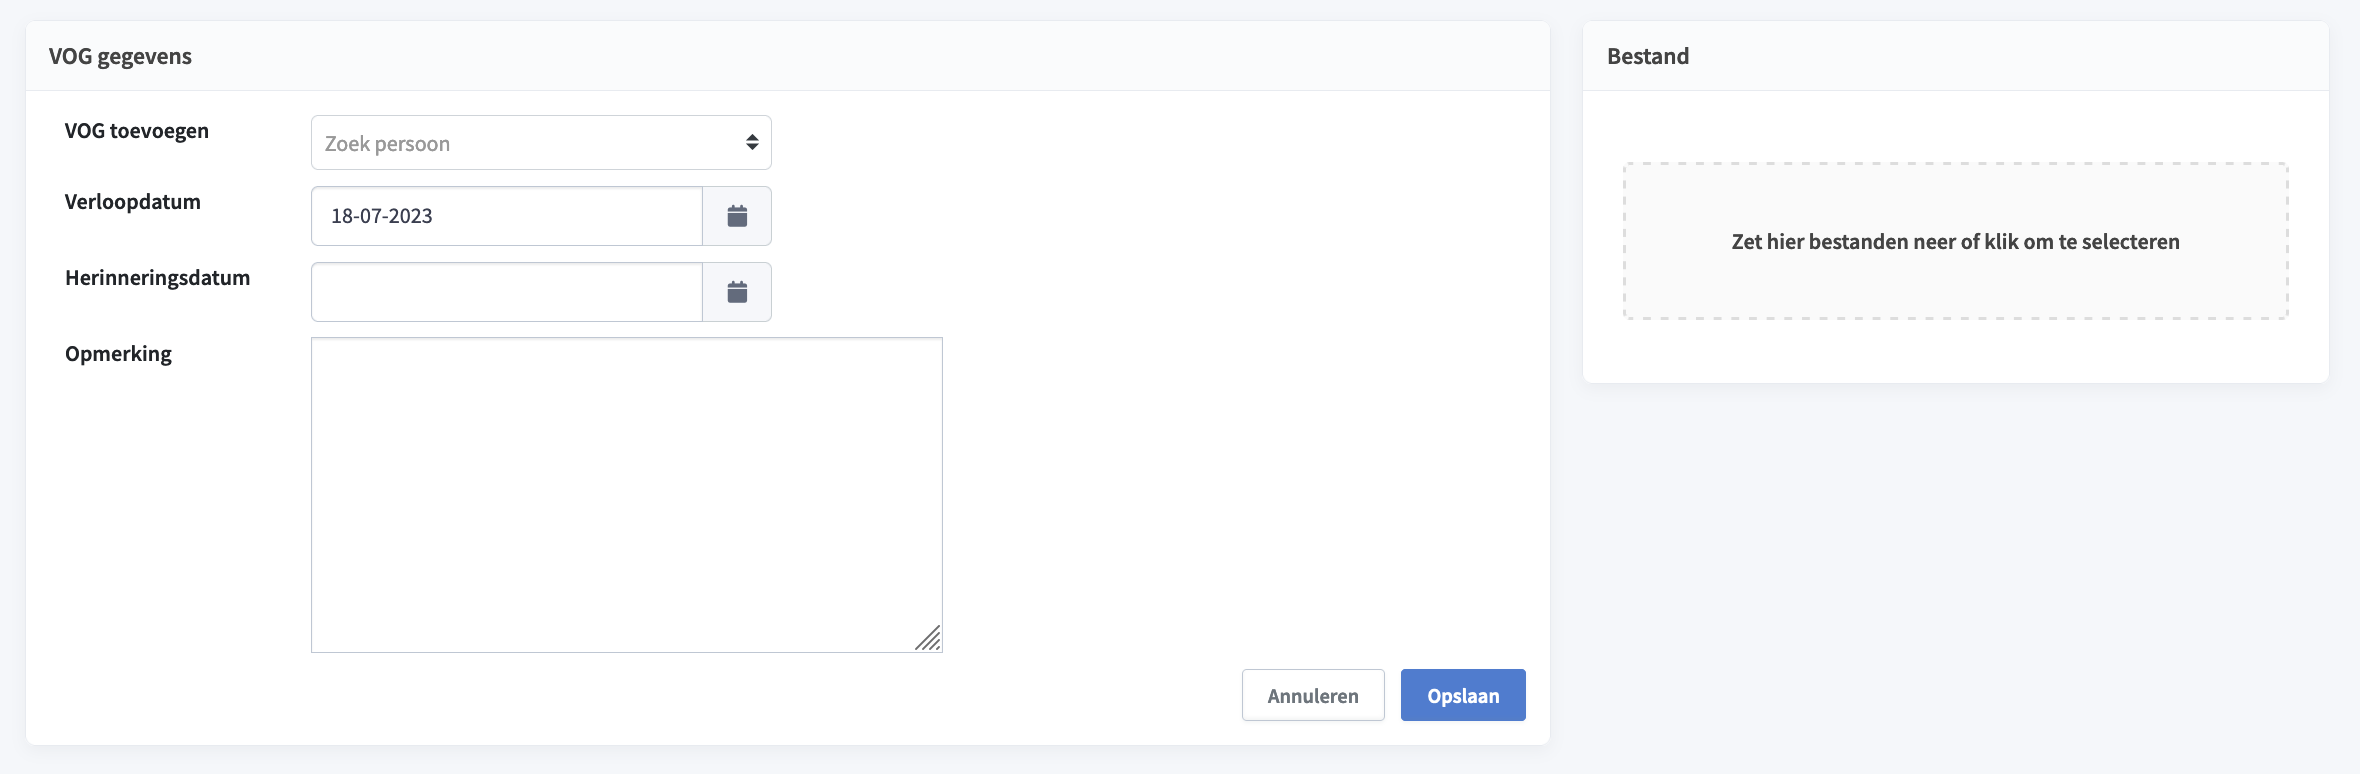Click the Verloopdatum label
The image size is (2360, 774).
pos(133,202)
